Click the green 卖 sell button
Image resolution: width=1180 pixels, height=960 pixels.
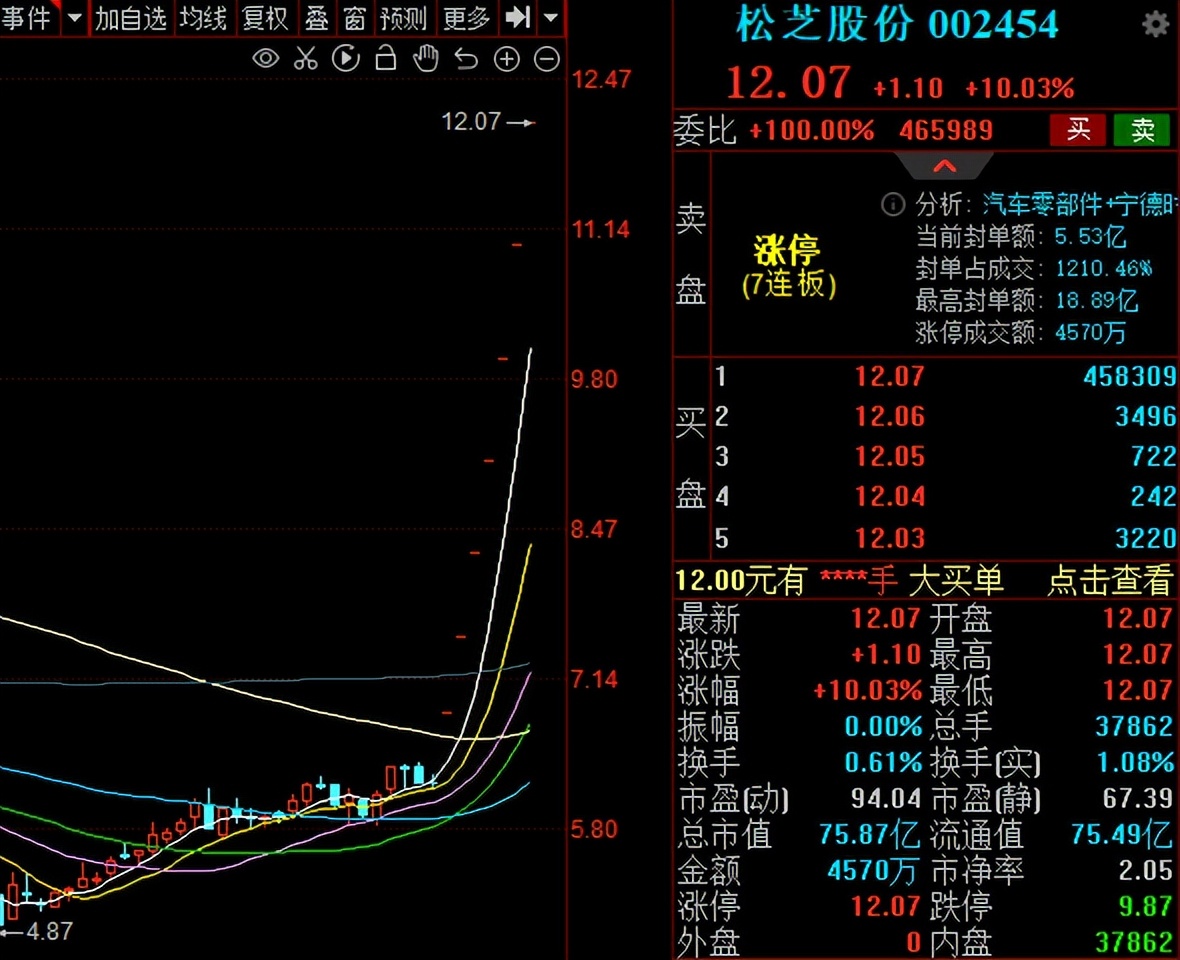1142,130
